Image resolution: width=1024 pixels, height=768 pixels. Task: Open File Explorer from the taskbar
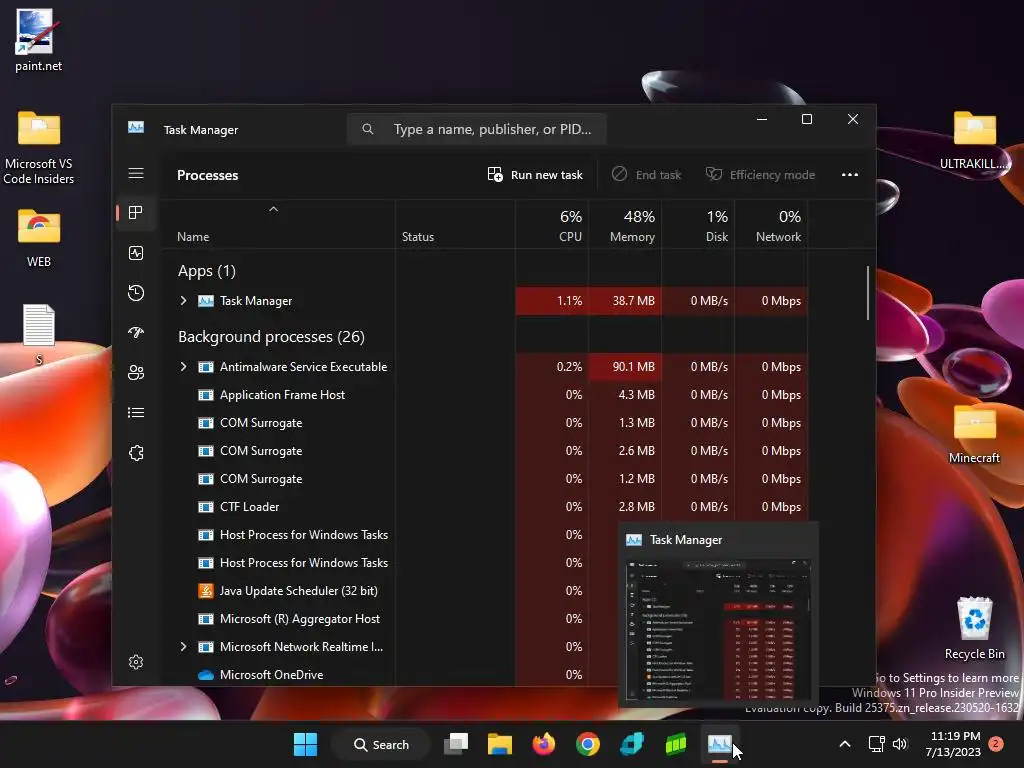click(500, 744)
